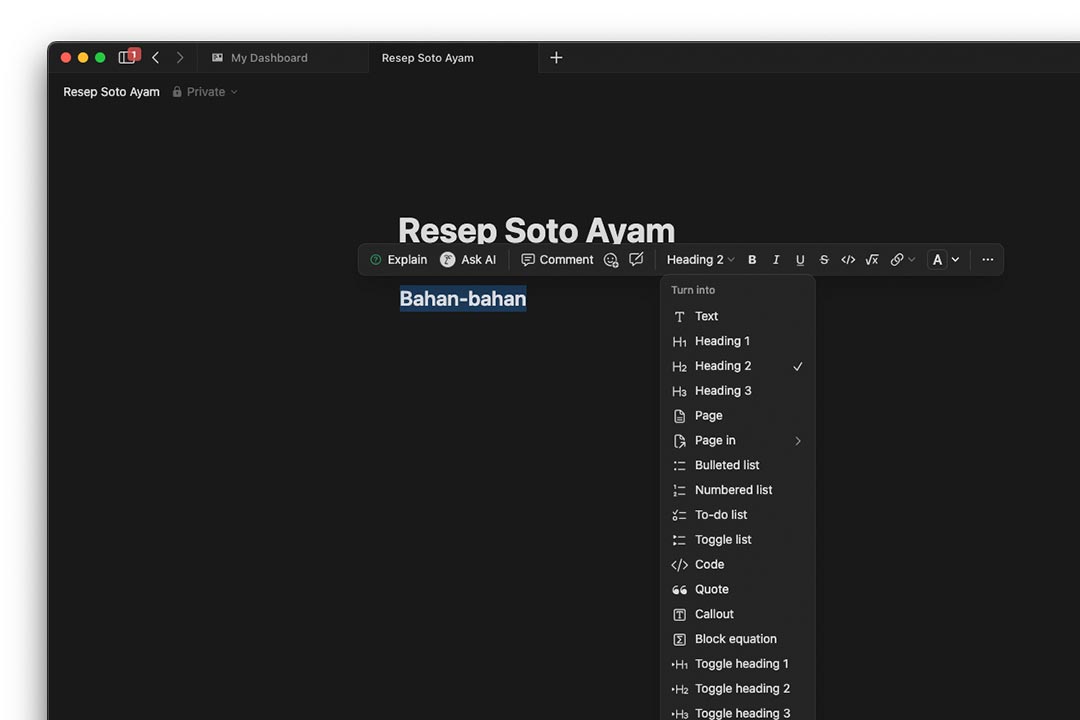Turn block into Bulleted list
Screen dimensions: 1080x720
tap(738, 465)
